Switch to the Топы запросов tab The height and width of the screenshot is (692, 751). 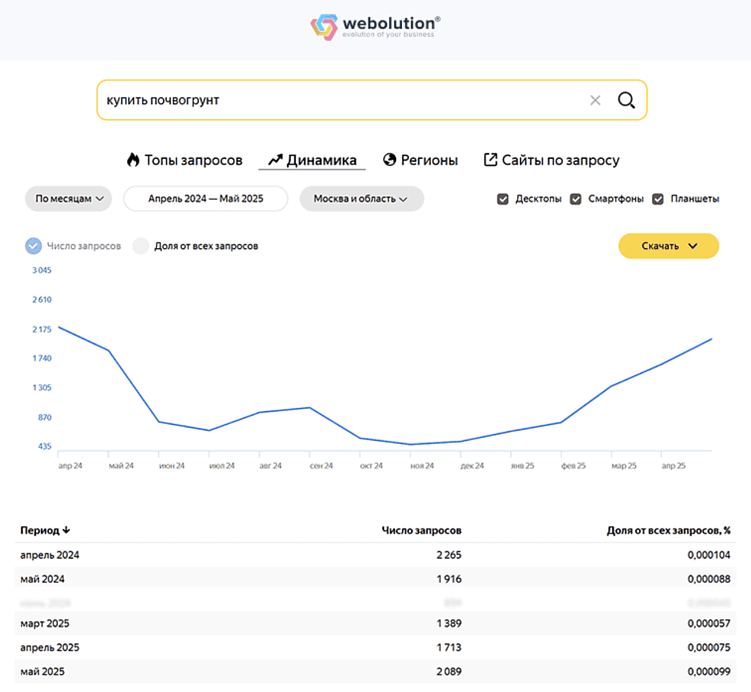tap(193, 160)
